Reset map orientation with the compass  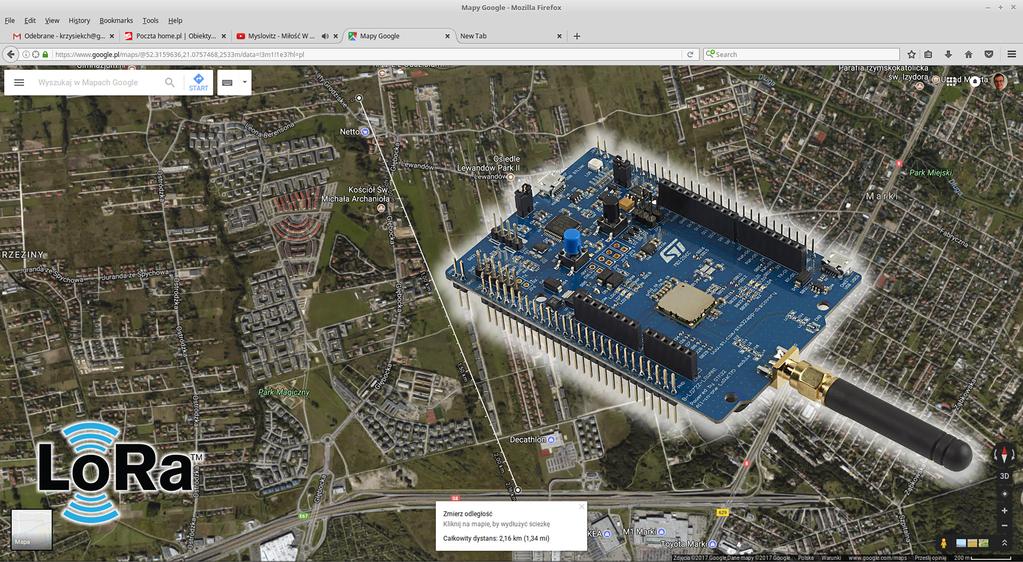click(x=1004, y=455)
